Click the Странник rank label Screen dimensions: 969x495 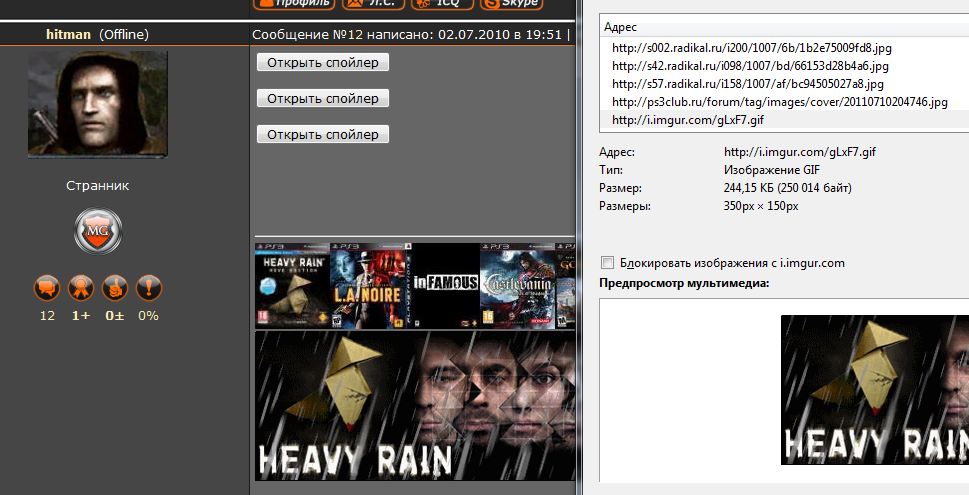click(98, 185)
